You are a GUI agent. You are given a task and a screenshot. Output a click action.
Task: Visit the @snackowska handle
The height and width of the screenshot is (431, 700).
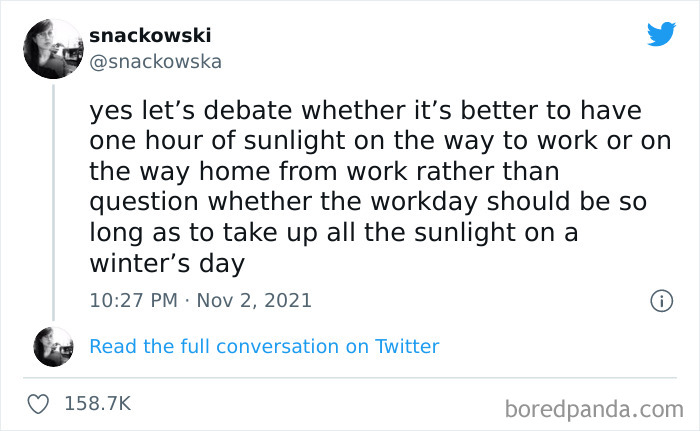click(x=155, y=62)
